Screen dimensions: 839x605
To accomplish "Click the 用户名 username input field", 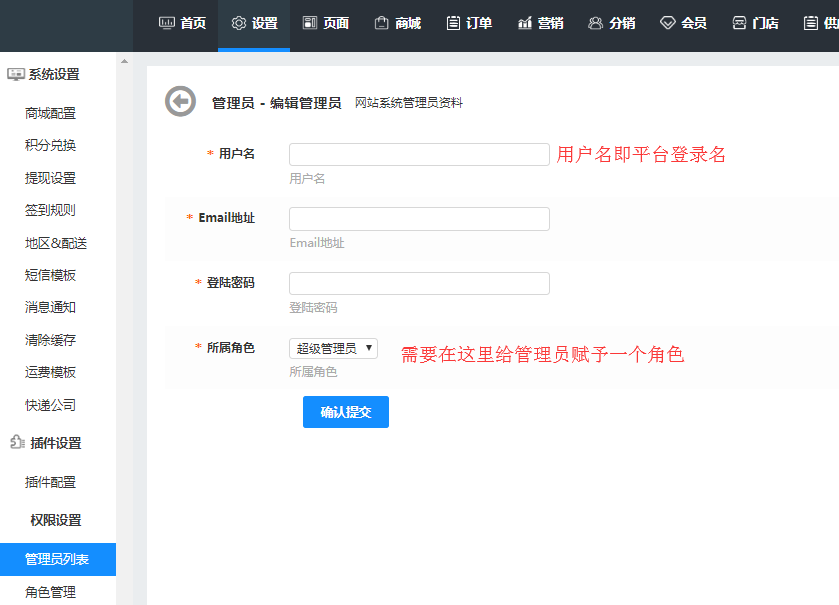I will [418, 154].
